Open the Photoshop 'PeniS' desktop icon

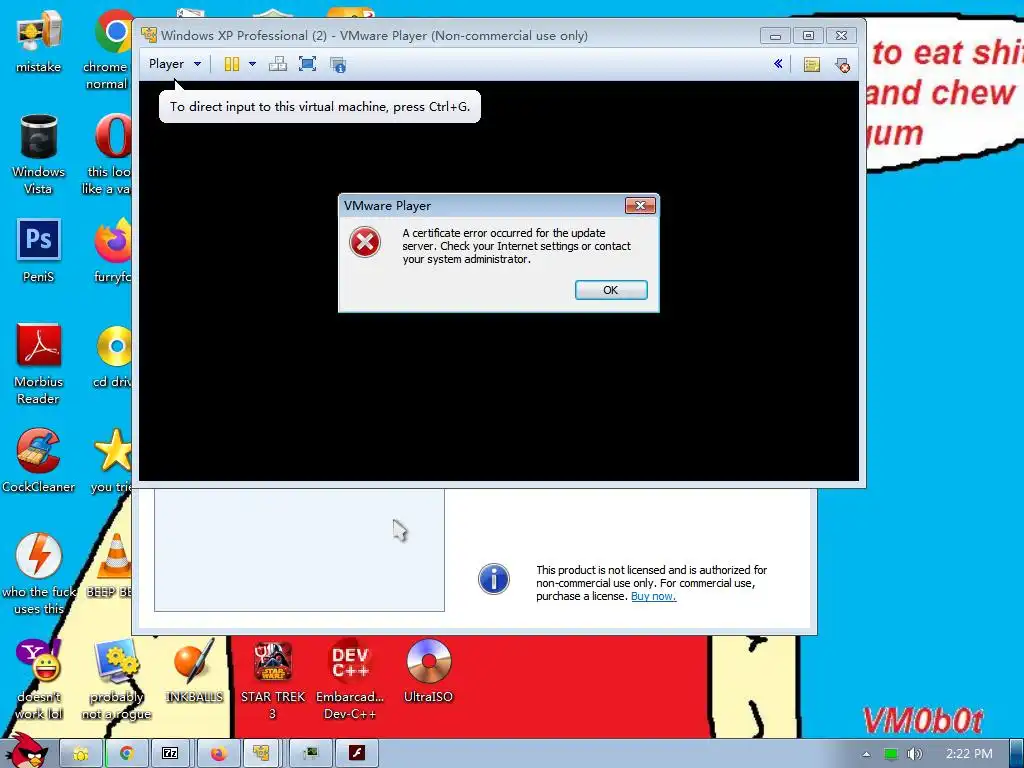[x=39, y=251]
